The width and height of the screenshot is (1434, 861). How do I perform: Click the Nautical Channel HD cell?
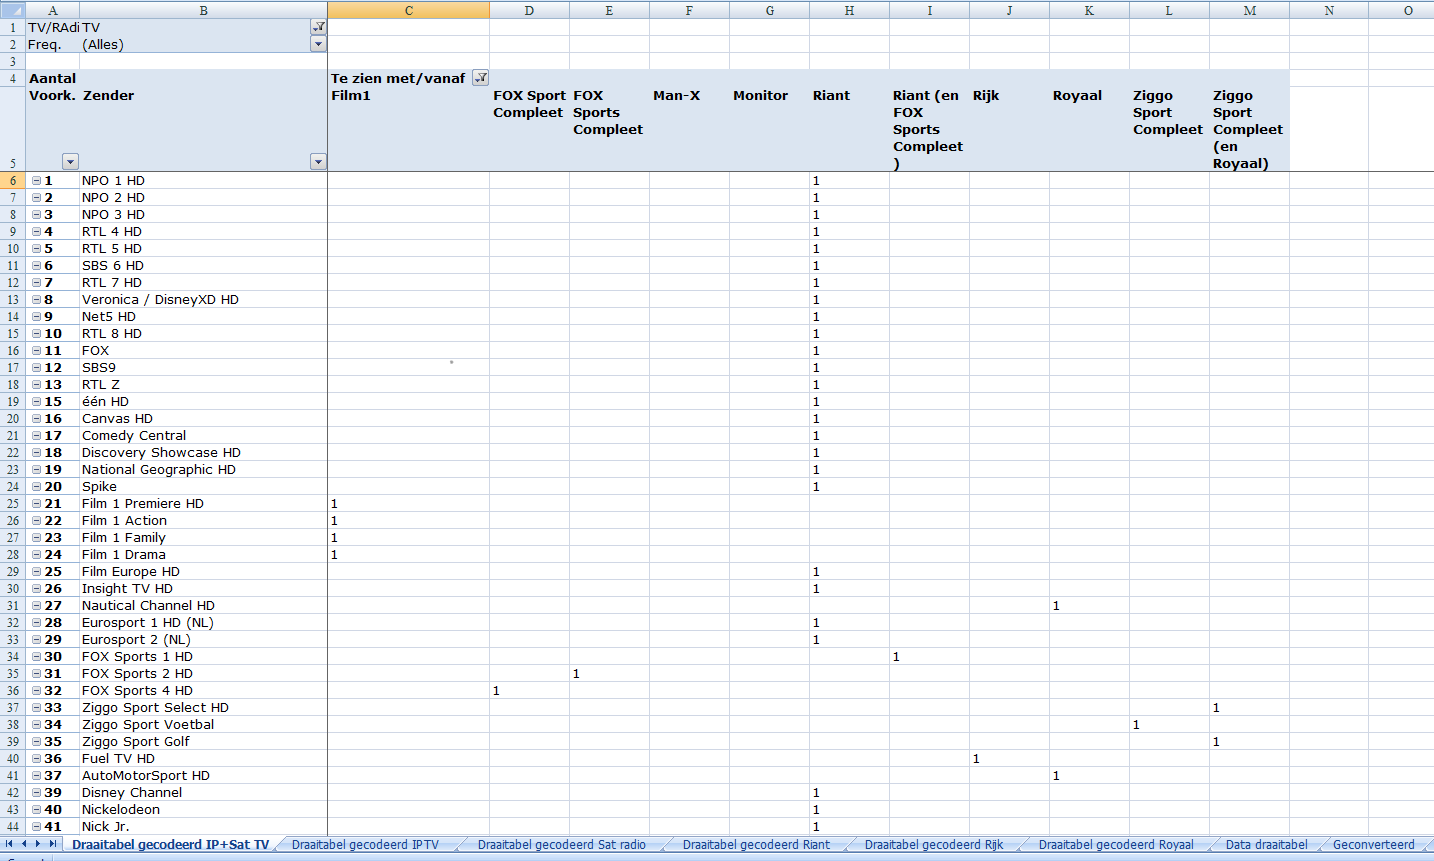tap(203, 606)
